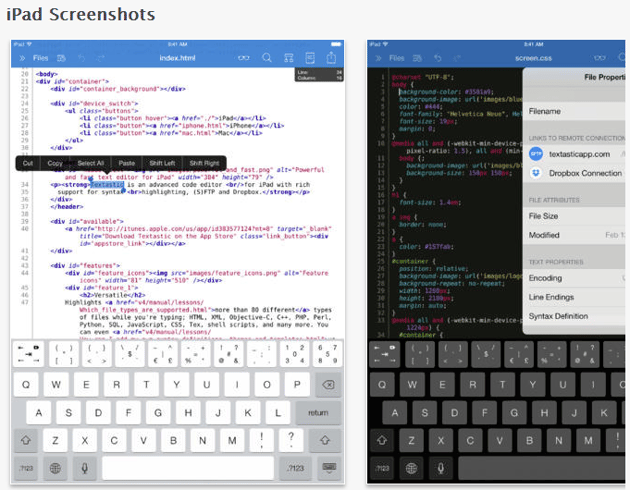Viewport: 630px width, 490px height.
Task: Open the symbol list icon beside share
Action: pyautogui.click(x=310, y=58)
